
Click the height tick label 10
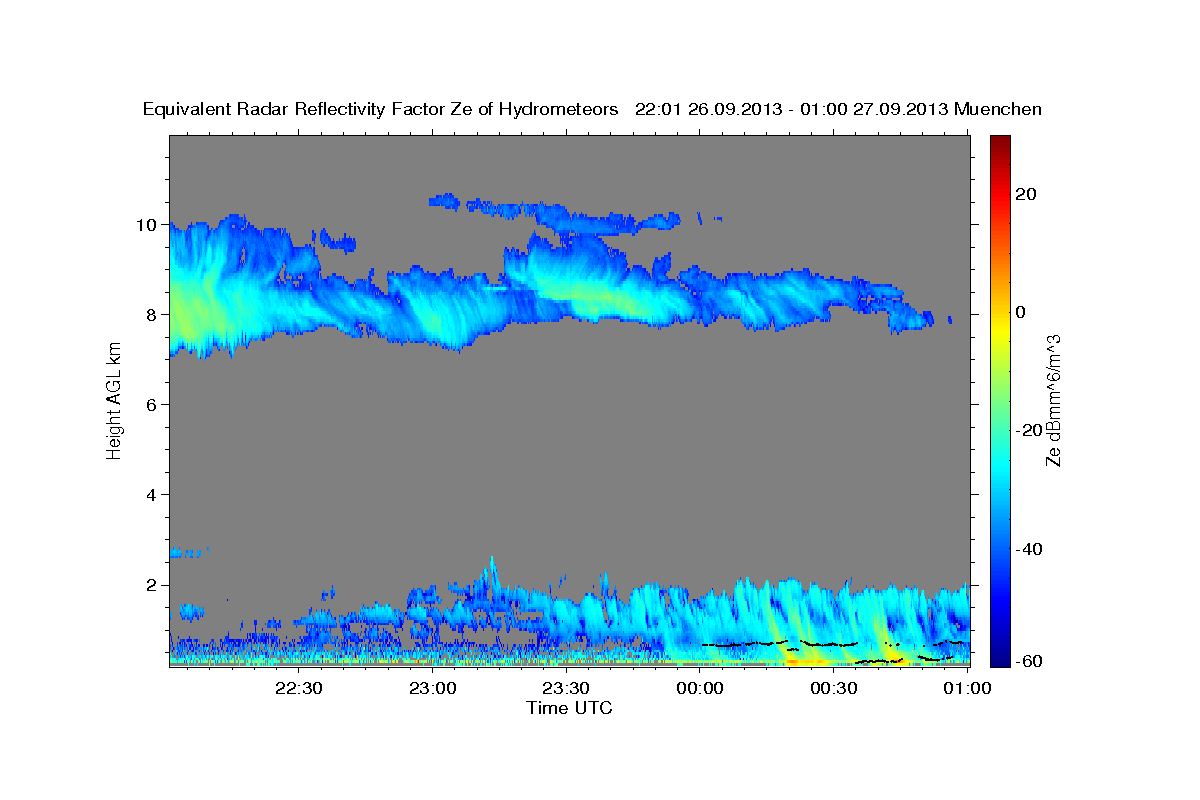click(x=144, y=224)
